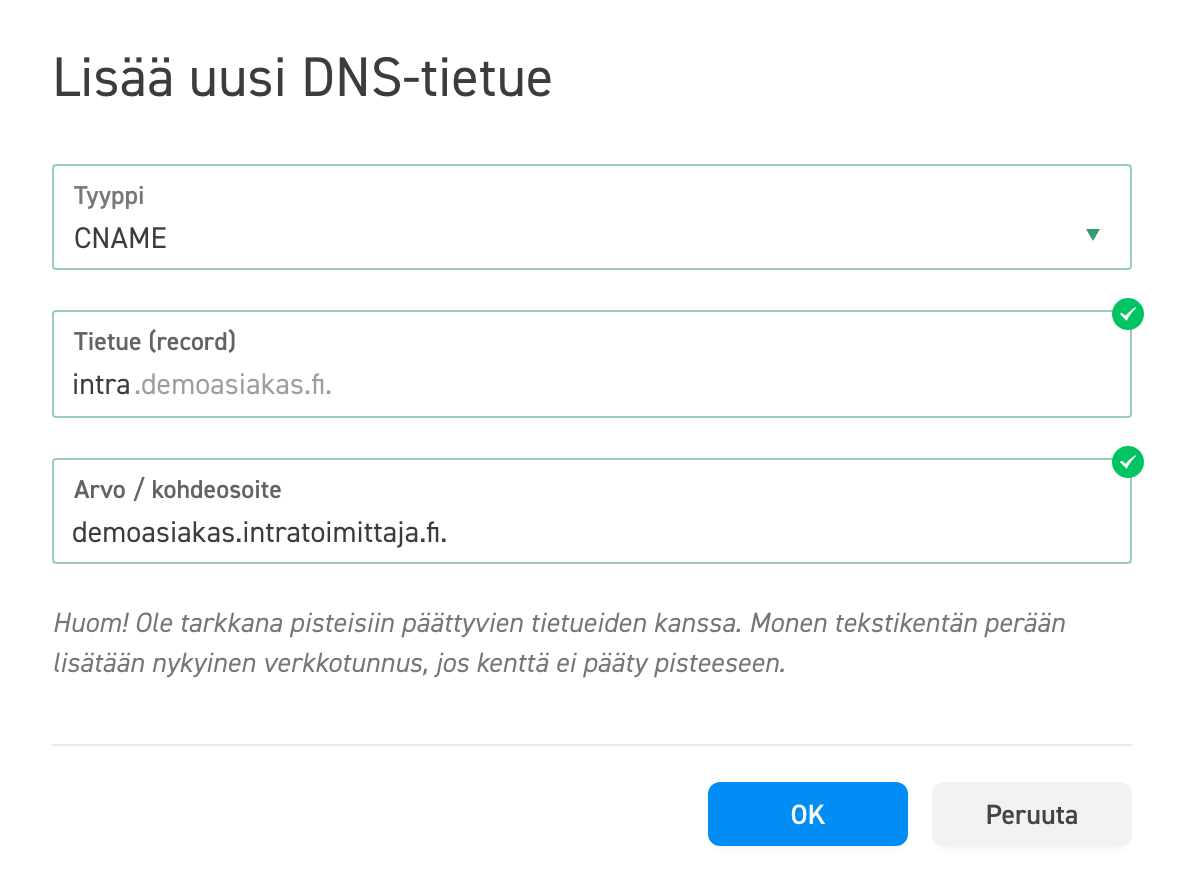1184x874 pixels.
Task: Cancel the dialog using Peruuta
Action: [1031, 814]
